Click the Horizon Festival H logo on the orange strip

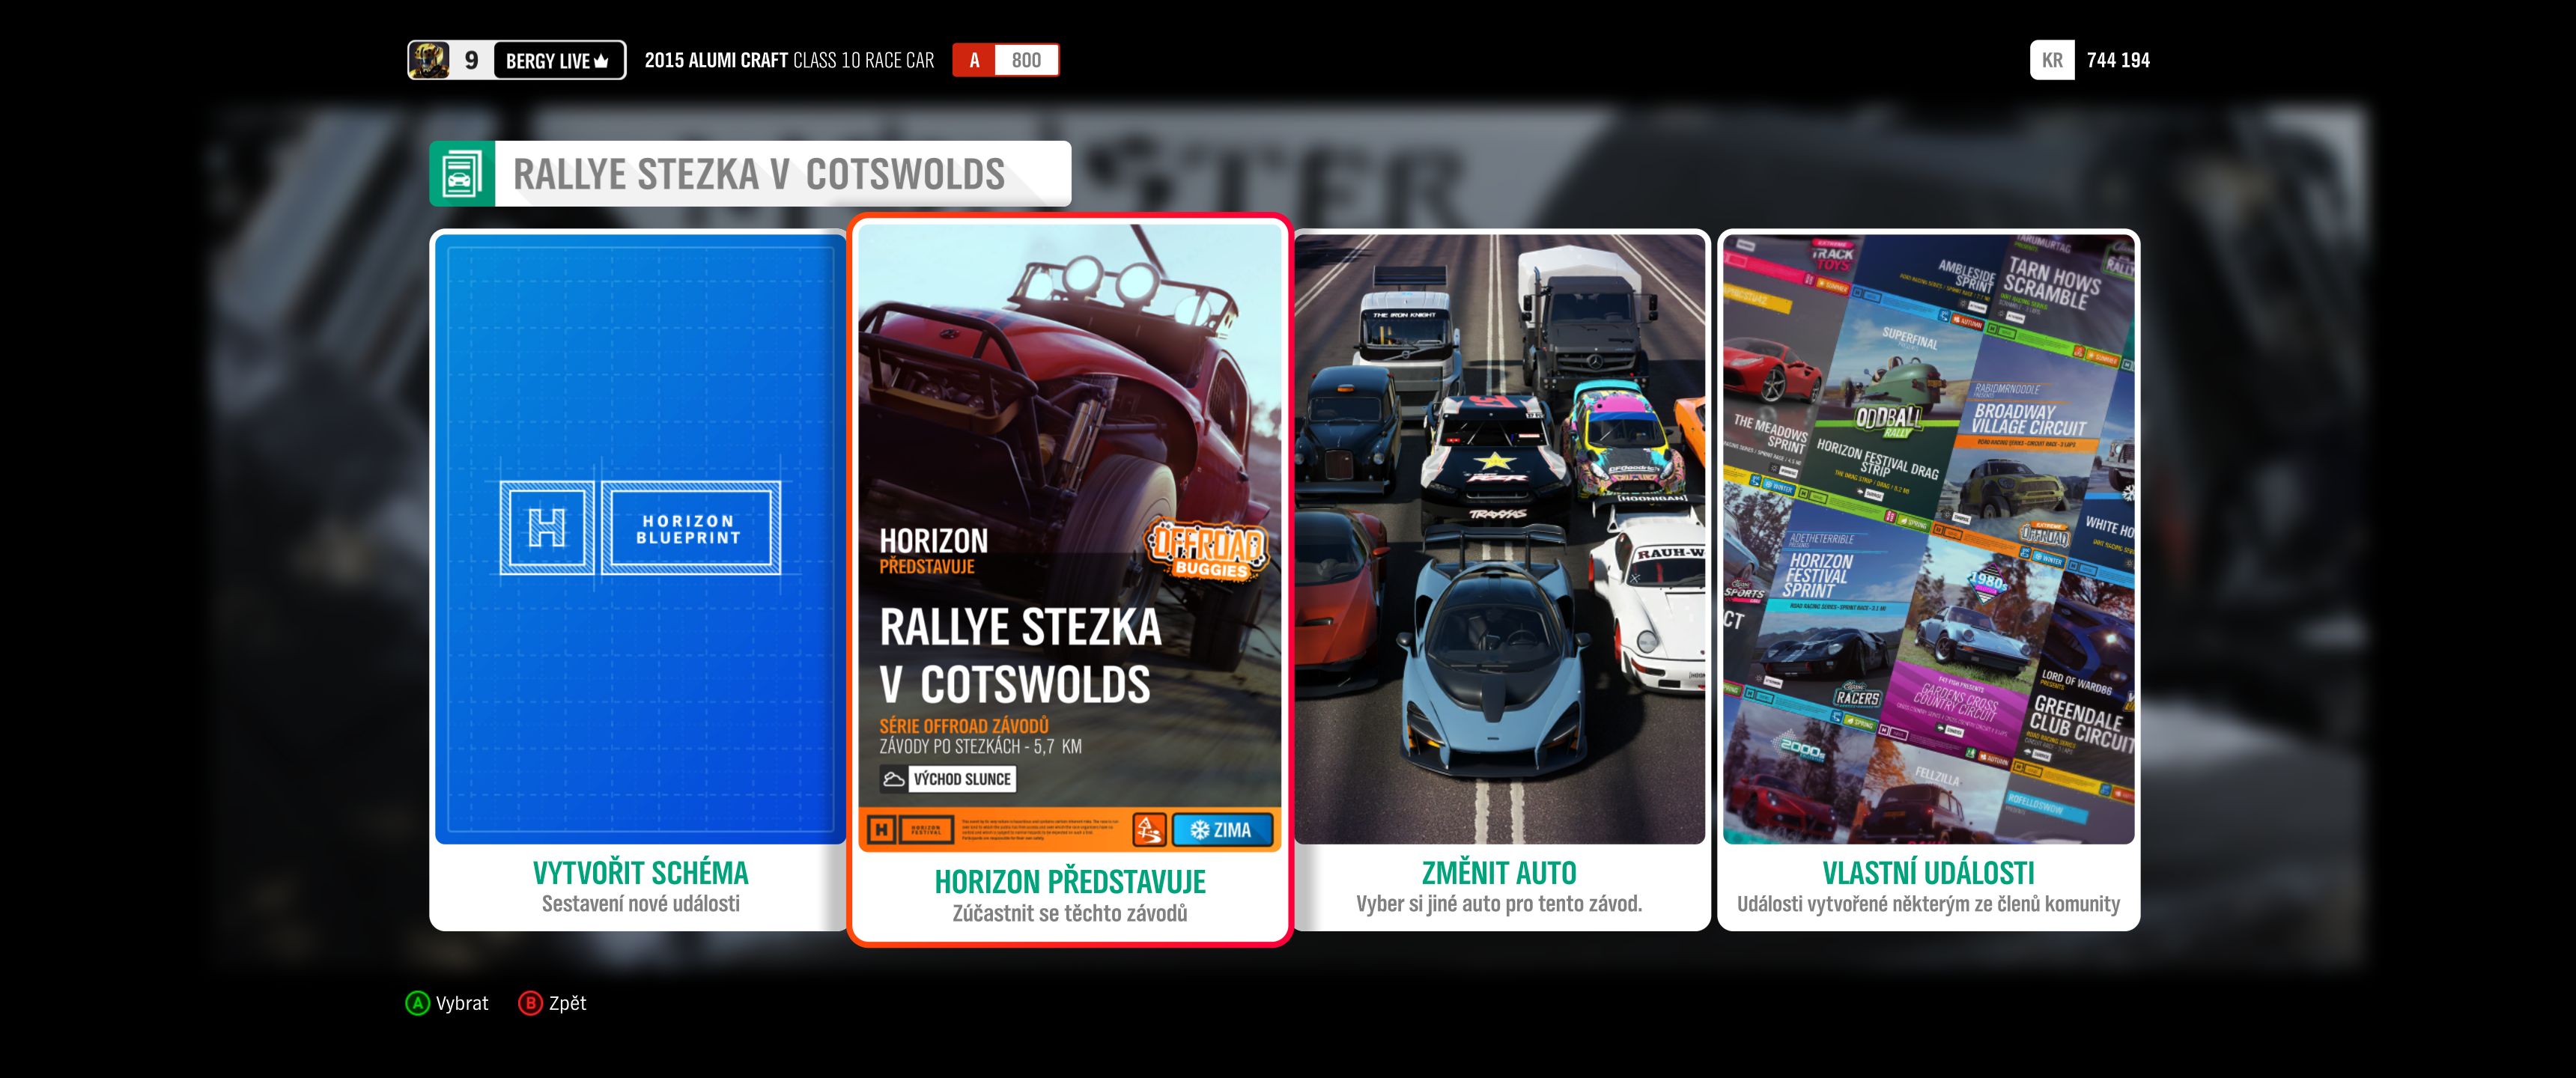click(x=881, y=830)
